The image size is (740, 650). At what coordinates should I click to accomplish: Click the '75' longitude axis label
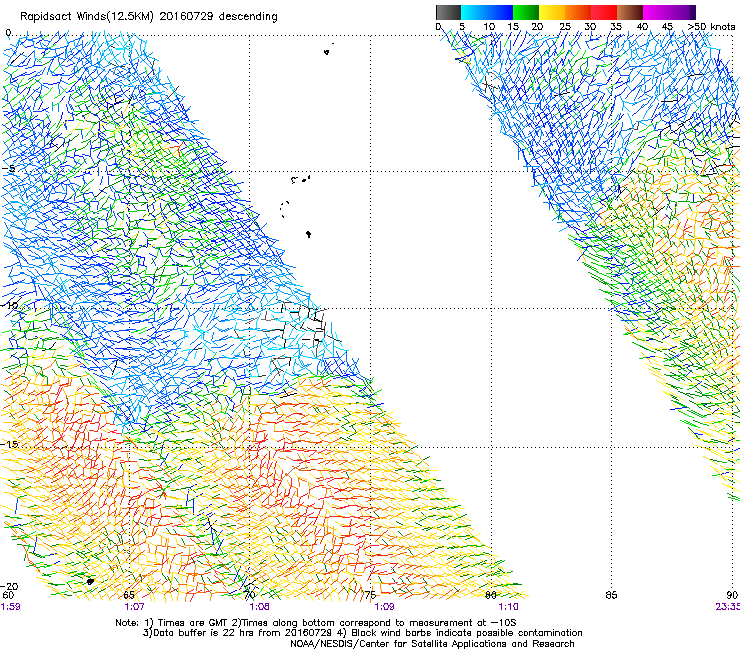point(370,595)
